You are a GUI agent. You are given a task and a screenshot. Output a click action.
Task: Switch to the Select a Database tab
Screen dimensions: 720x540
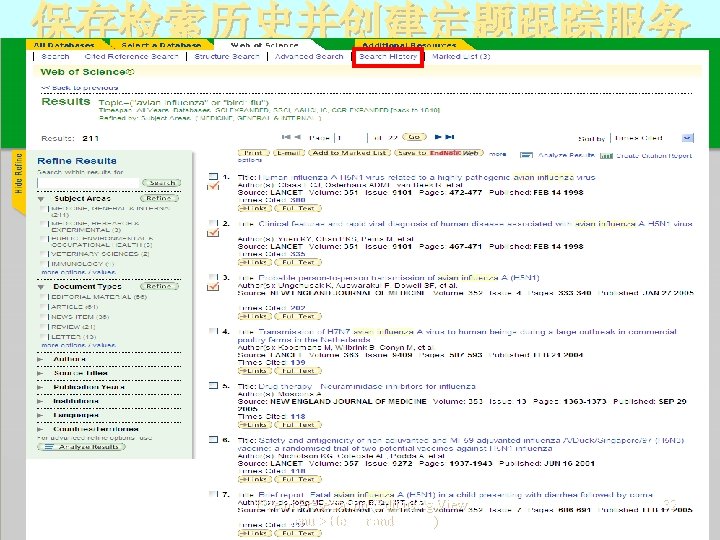point(161,45)
